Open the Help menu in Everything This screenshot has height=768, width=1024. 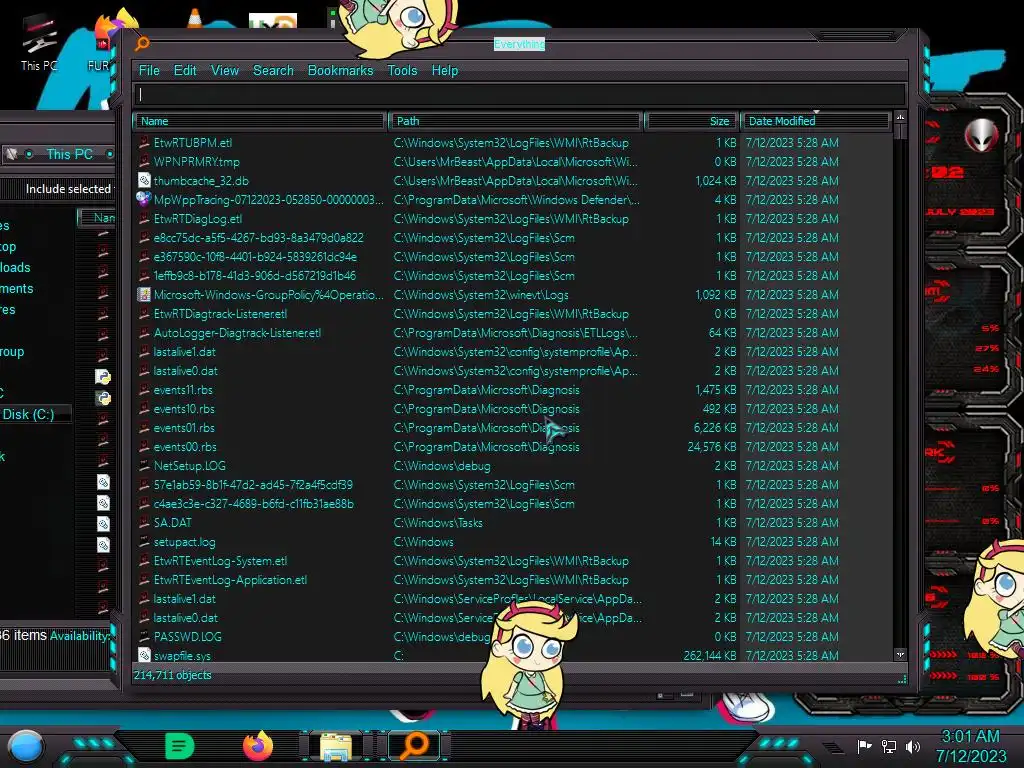(445, 71)
